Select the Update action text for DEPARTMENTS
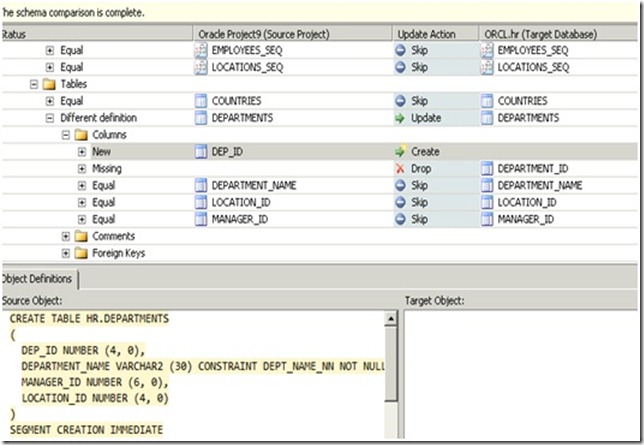Viewport: 644px width, 445px height. point(426,118)
